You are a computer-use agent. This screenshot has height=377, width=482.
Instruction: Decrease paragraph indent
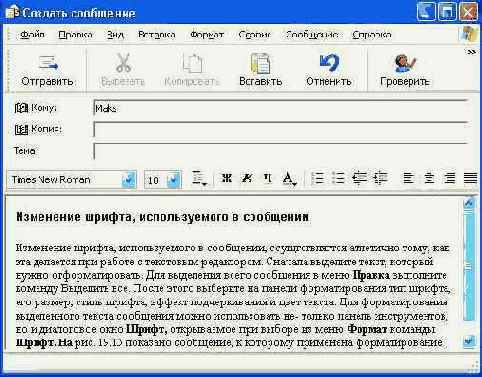coord(359,178)
